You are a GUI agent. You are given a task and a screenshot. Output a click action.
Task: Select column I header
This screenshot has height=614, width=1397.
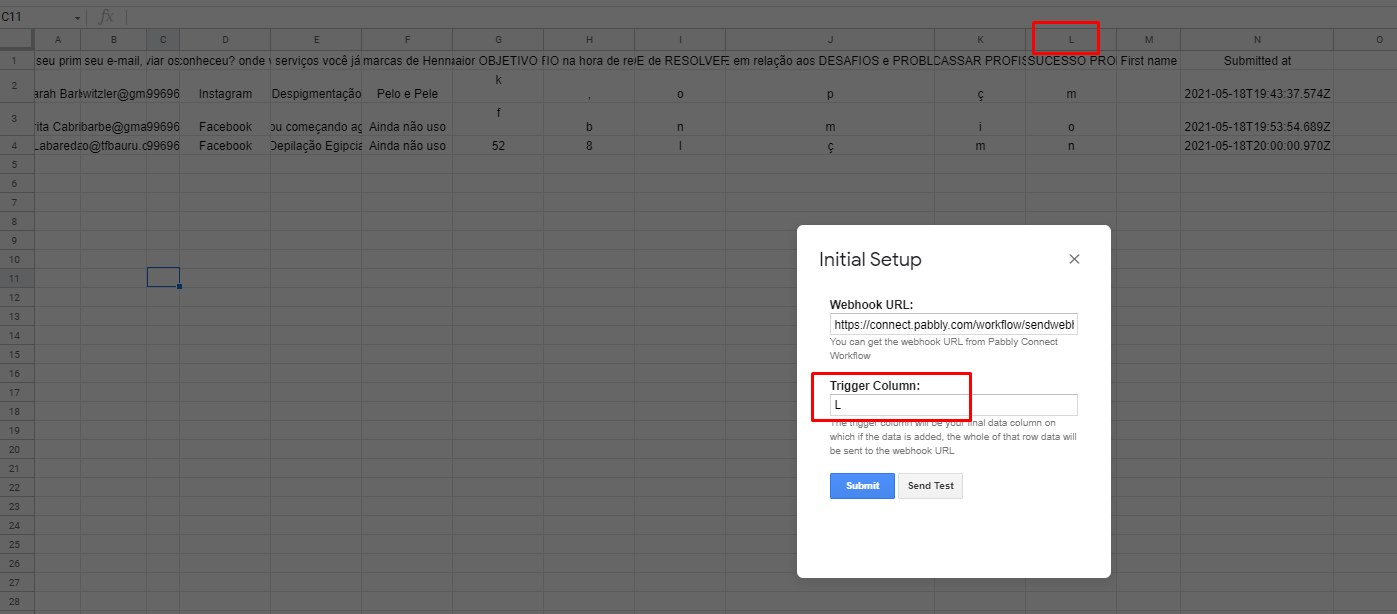coord(680,39)
